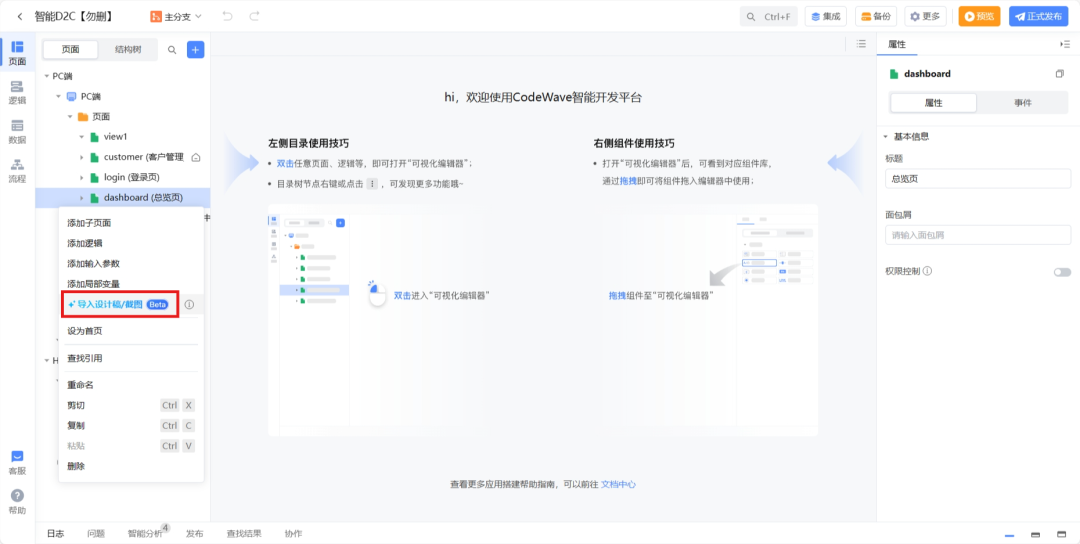1080x544 pixels.
Task: Click info icon beside 导入设计稿/截图
Action: [189, 304]
